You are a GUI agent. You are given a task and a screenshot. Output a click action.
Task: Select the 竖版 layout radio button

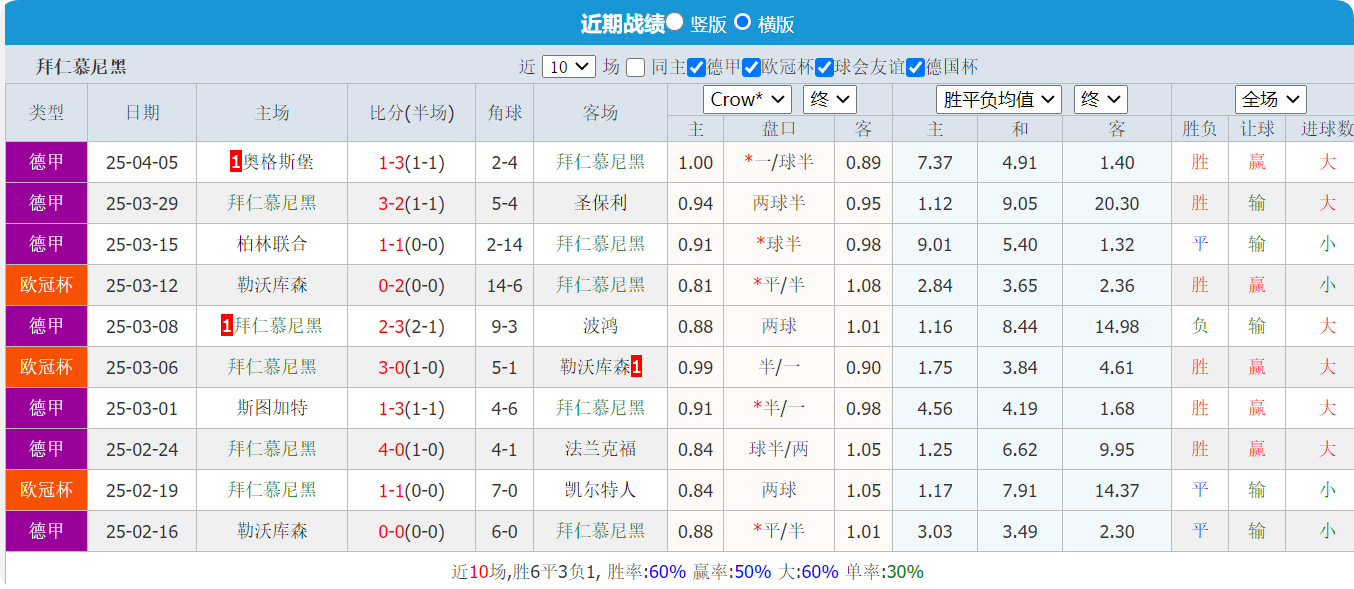[x=674, y=23]
